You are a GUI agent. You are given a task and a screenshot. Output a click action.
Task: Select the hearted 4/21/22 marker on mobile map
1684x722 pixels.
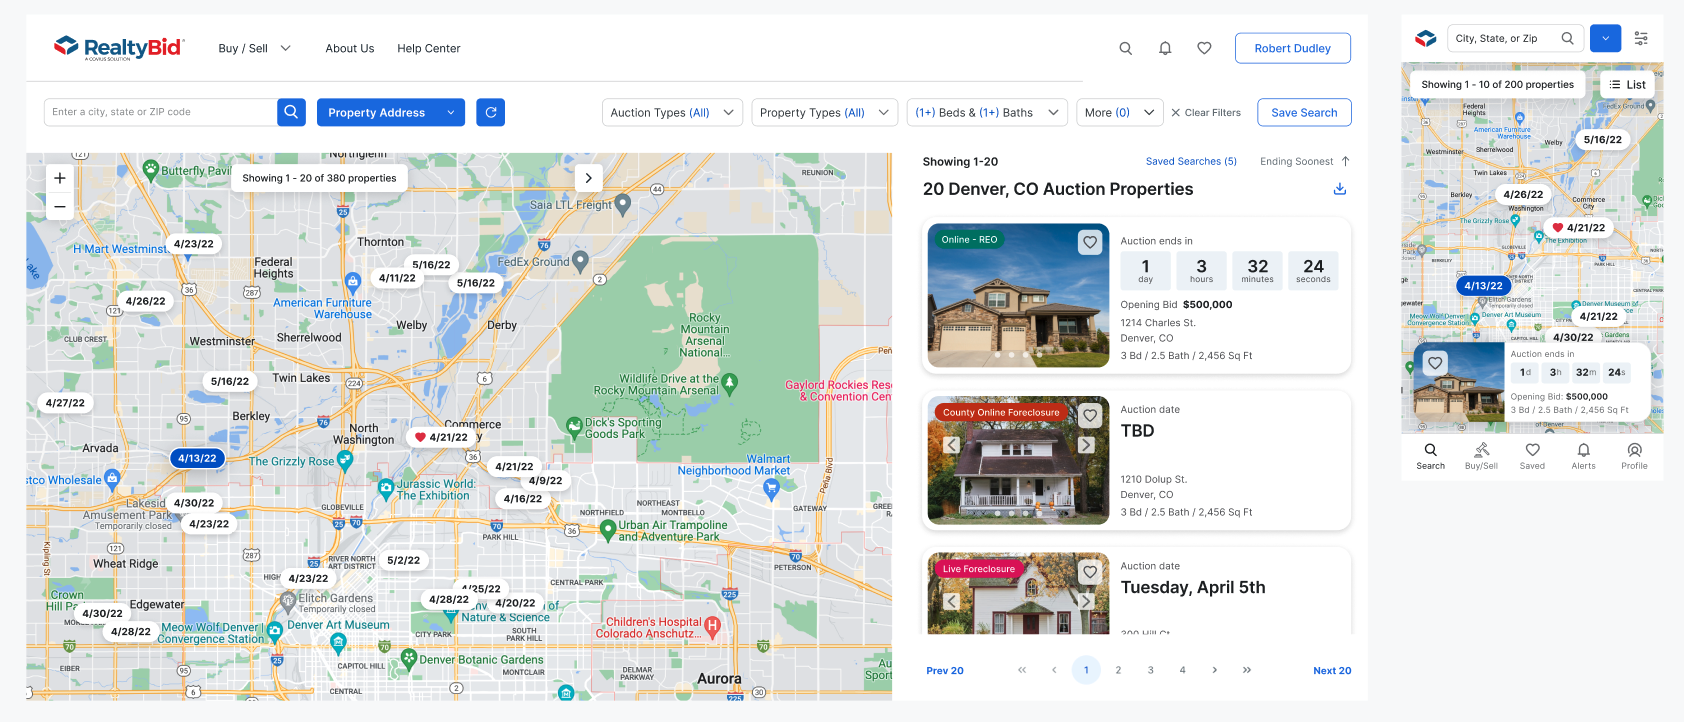click(x=1579, y=227)
